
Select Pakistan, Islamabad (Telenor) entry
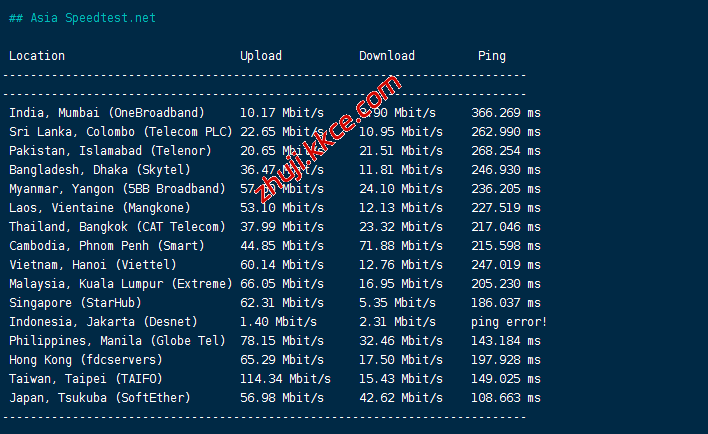tap(110, 151)
